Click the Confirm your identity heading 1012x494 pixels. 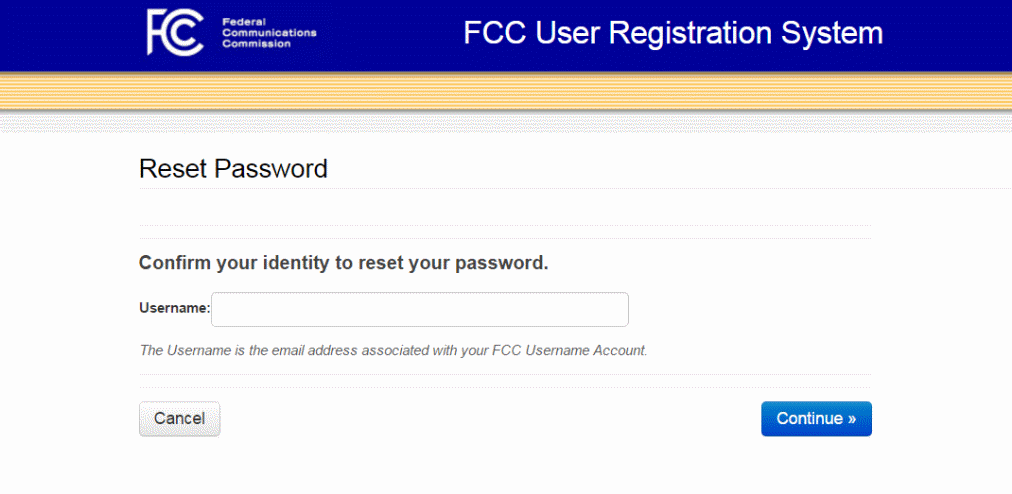[343, 264]
